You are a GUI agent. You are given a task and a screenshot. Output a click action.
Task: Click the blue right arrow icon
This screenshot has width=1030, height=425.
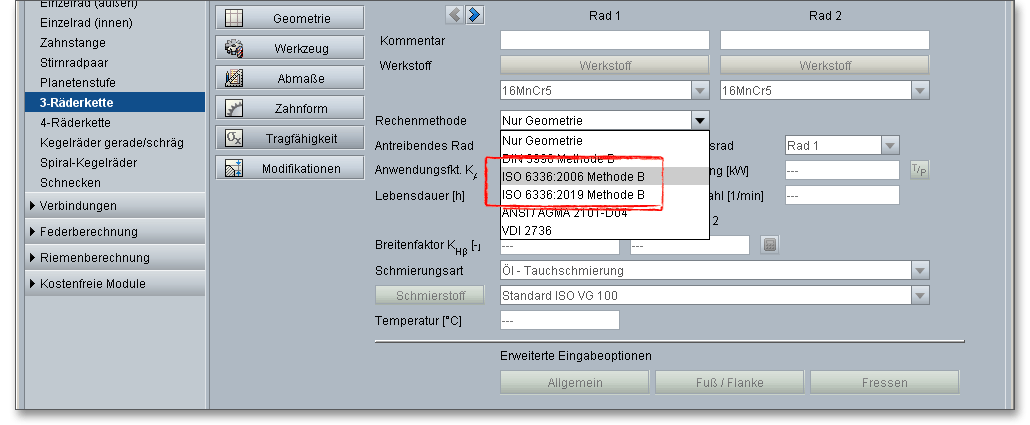[x=474, y=14]
